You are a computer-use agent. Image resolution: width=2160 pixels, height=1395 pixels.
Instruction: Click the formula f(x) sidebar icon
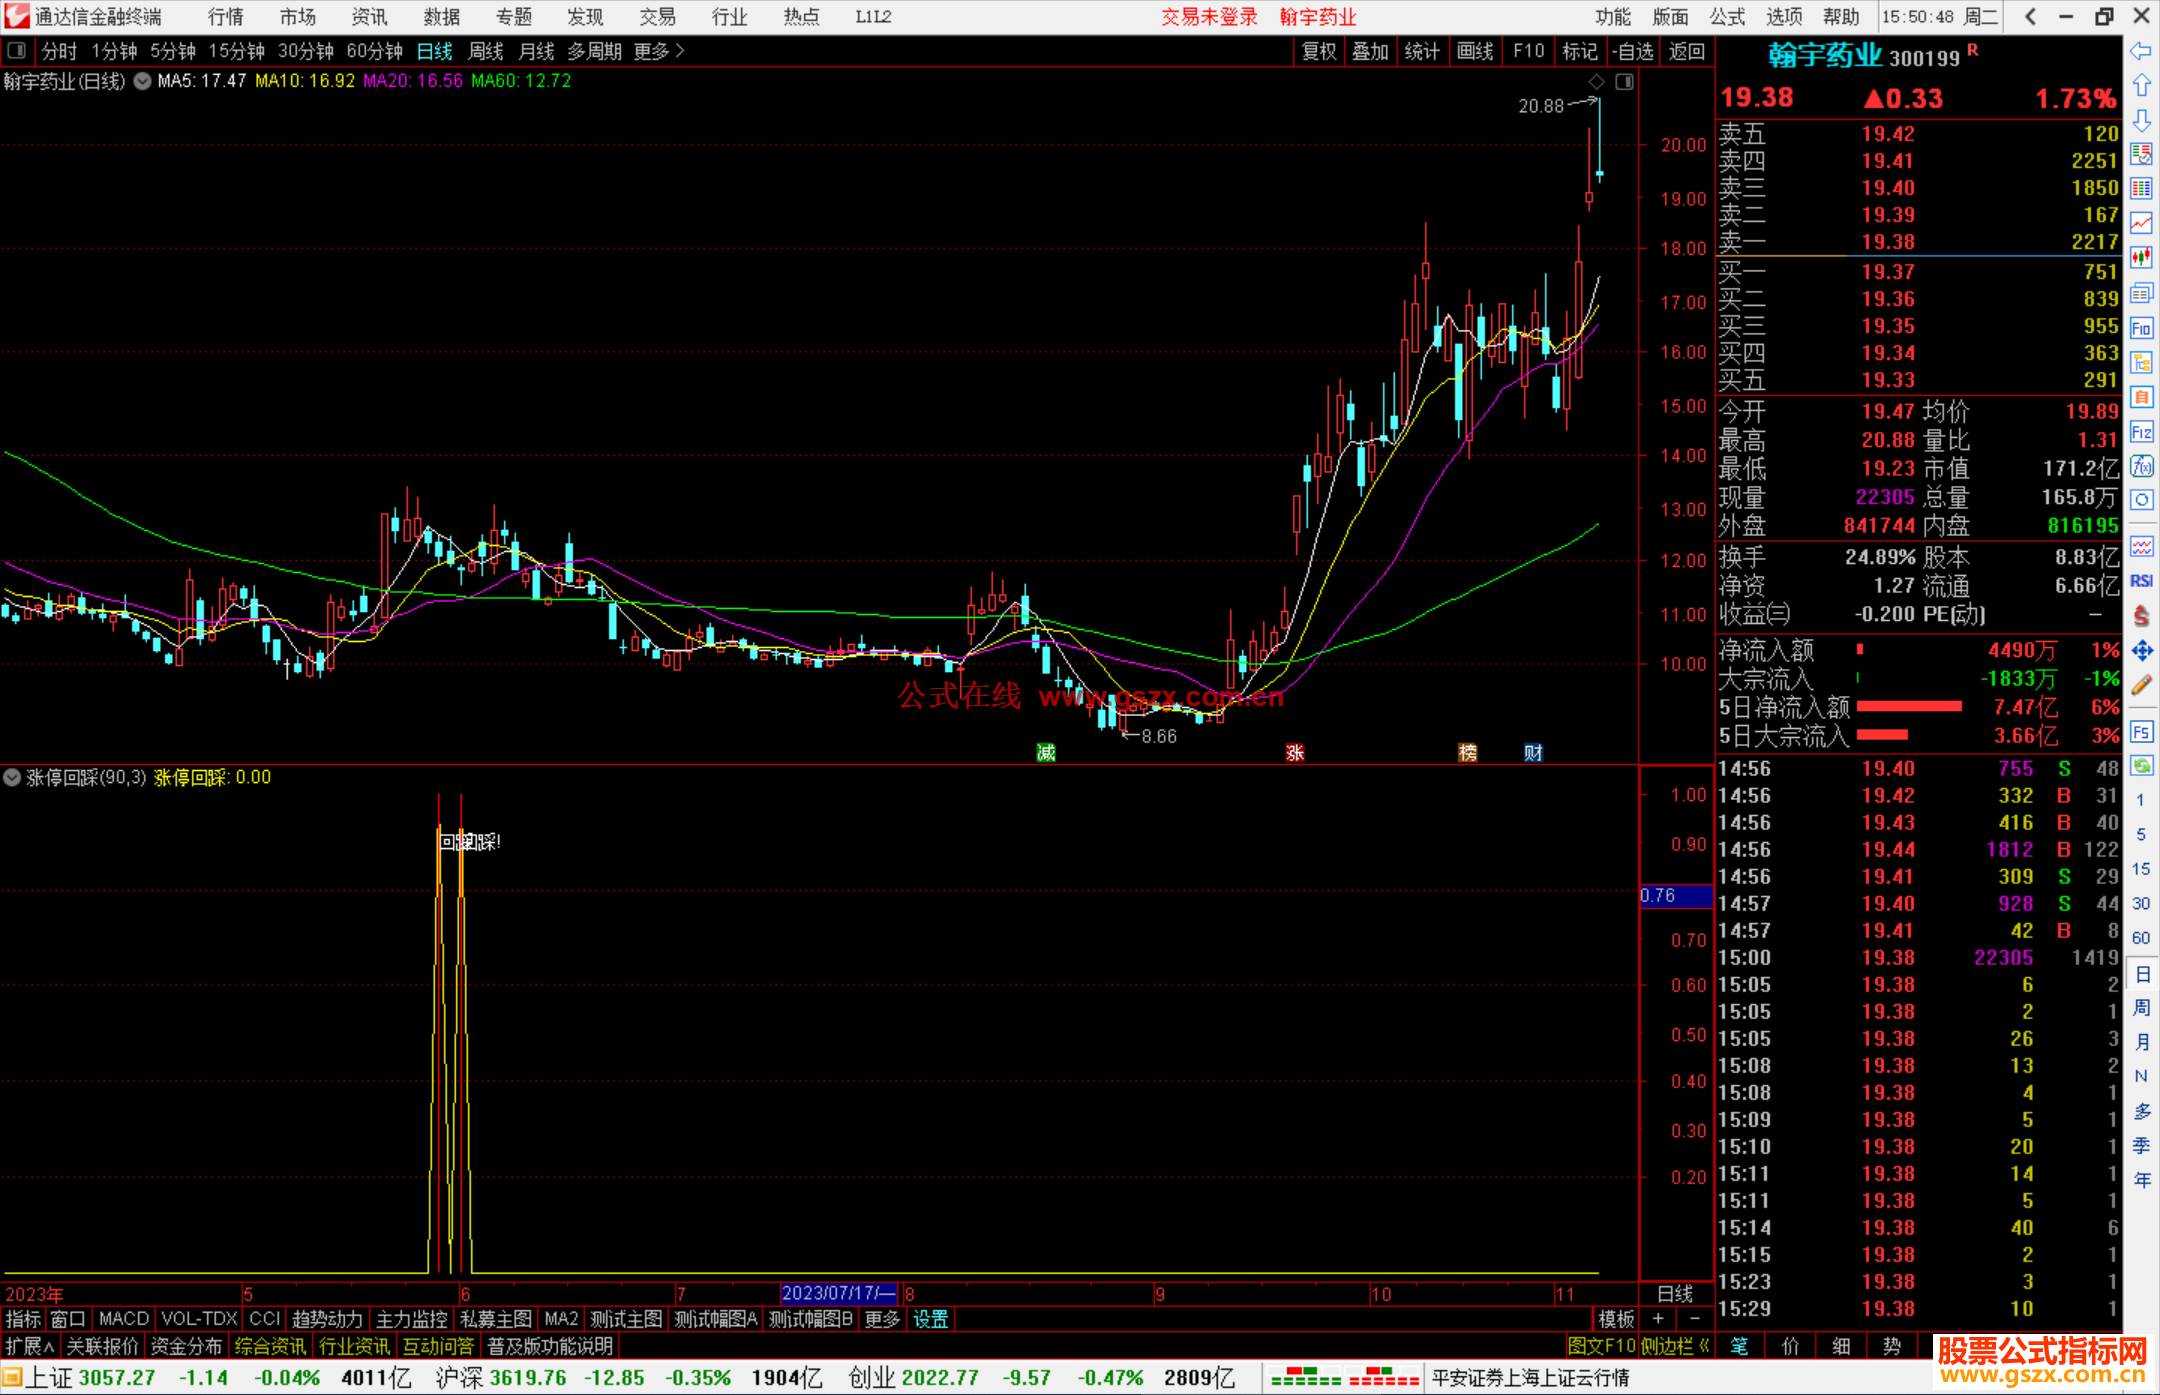(2141, 466)
